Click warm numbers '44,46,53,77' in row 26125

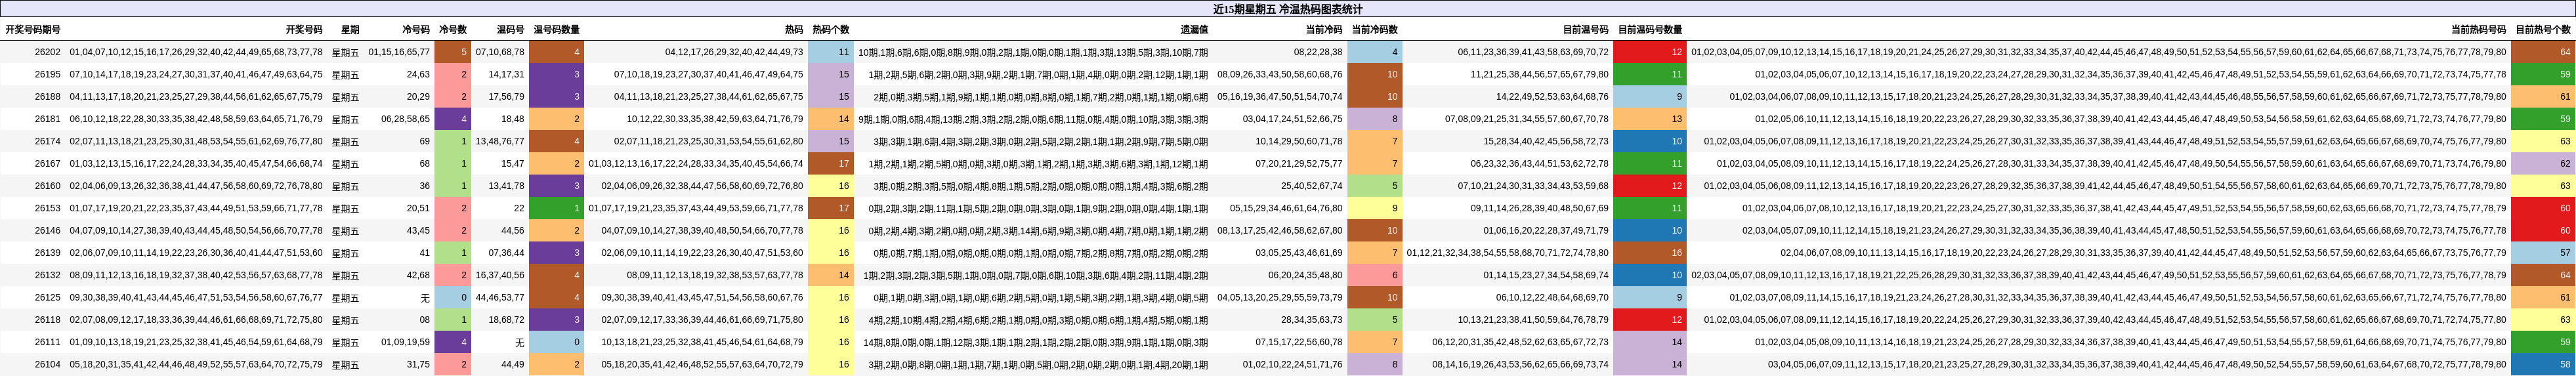click(x=499, y=297)
